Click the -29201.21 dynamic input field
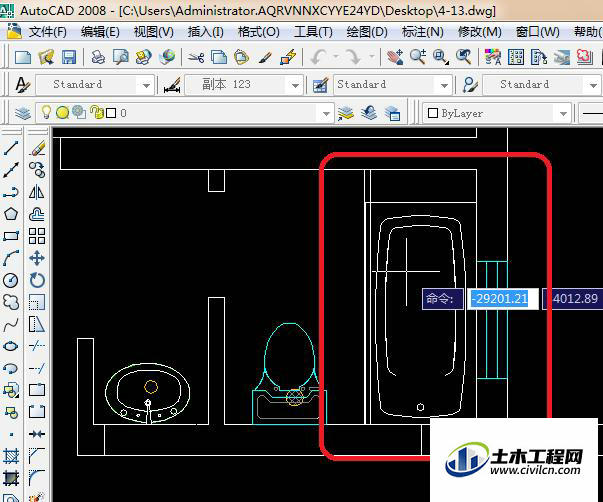 coord(502,299)
